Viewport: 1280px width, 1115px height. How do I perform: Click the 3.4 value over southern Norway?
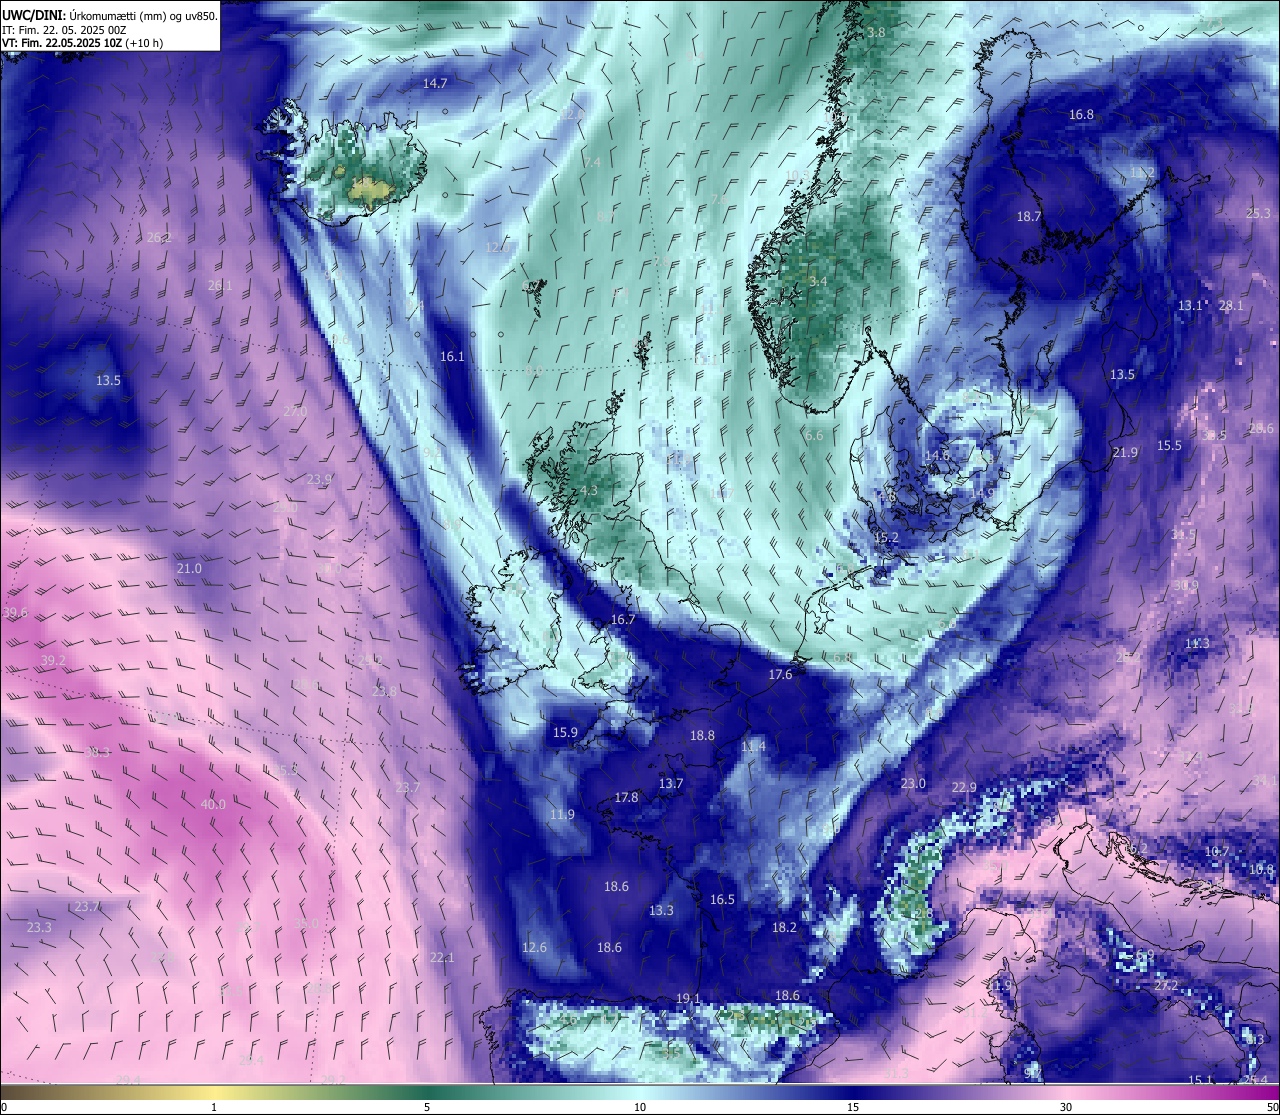point(818,282)
